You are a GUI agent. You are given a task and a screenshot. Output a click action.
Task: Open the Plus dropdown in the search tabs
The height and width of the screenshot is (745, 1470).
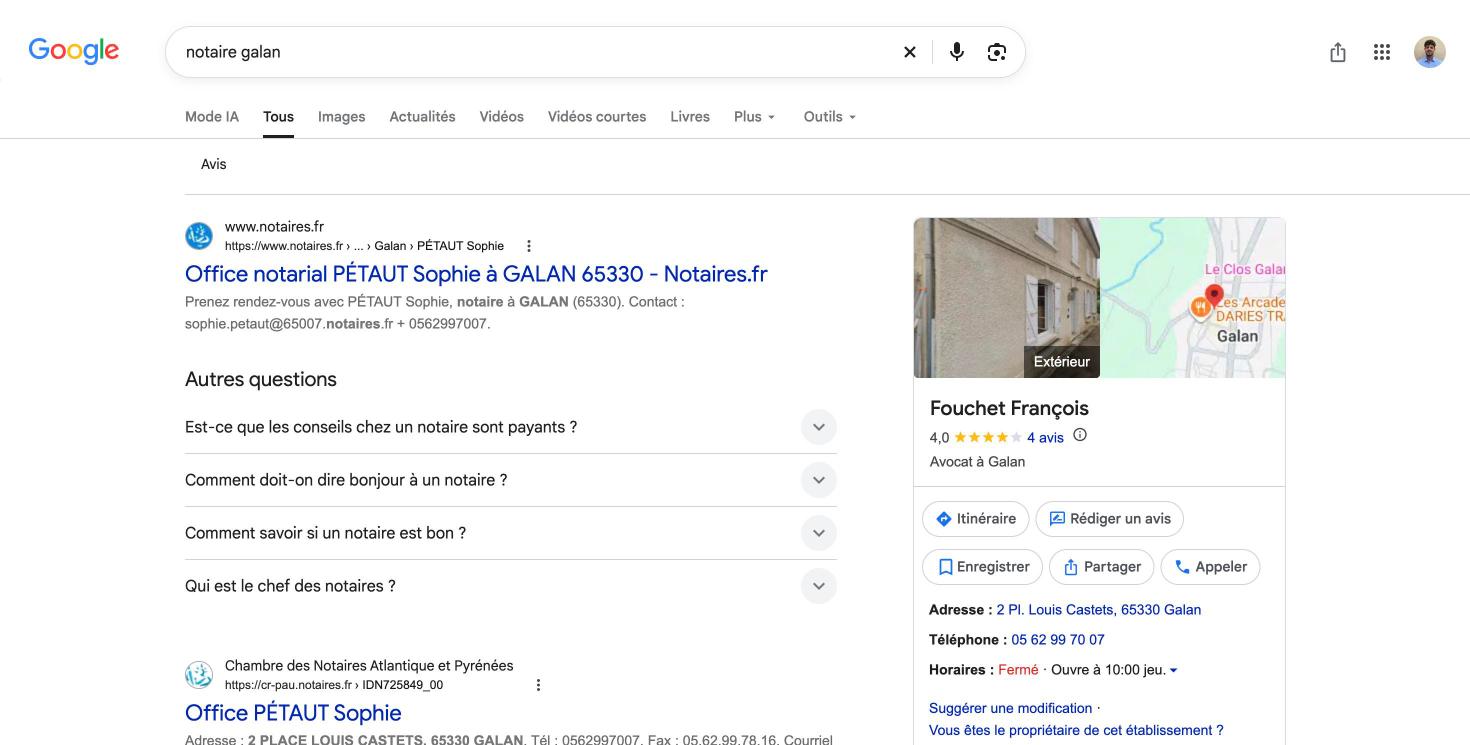pyautogui.click(x=755, y=117)
